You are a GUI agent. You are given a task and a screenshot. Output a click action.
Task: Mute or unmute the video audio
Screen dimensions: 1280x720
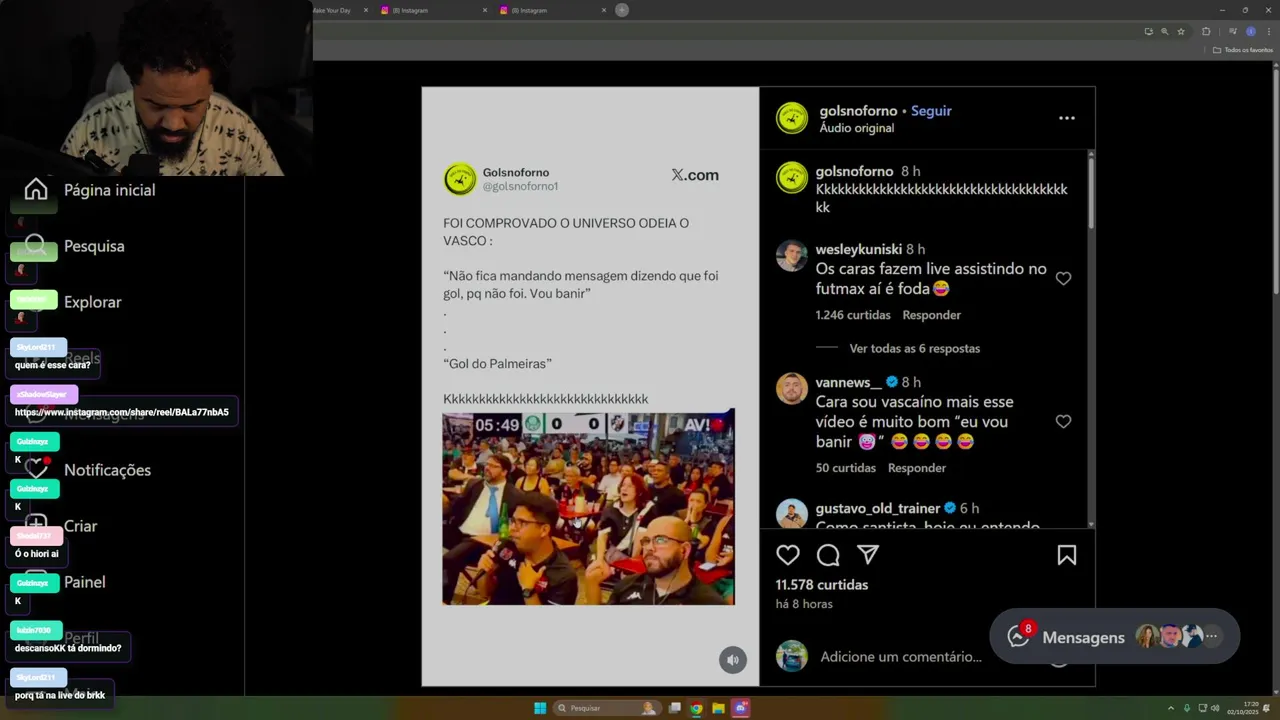[x=733, y=660]
